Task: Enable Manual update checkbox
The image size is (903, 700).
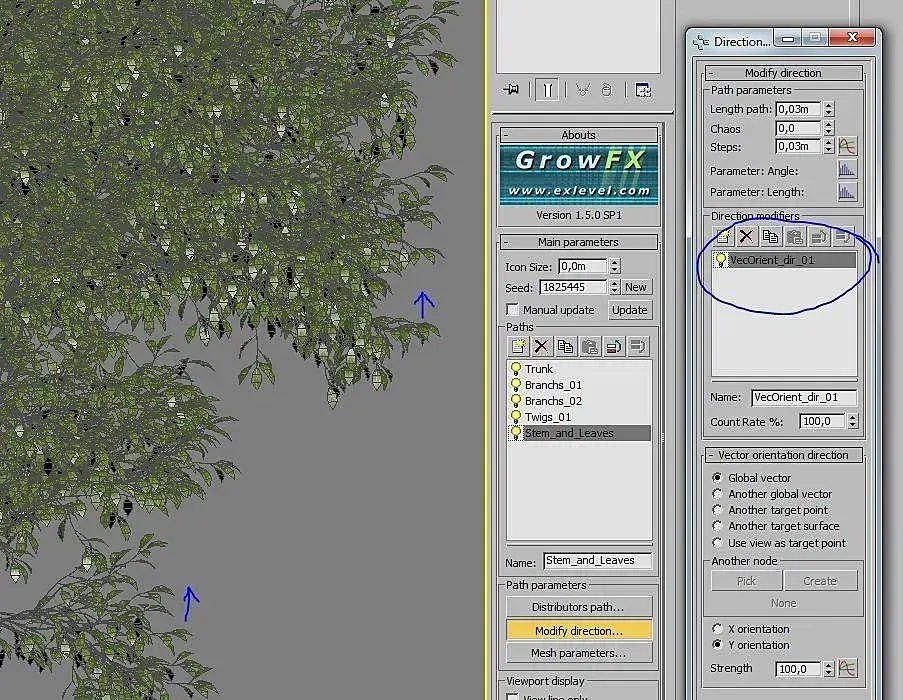Action: click(512, 310)
